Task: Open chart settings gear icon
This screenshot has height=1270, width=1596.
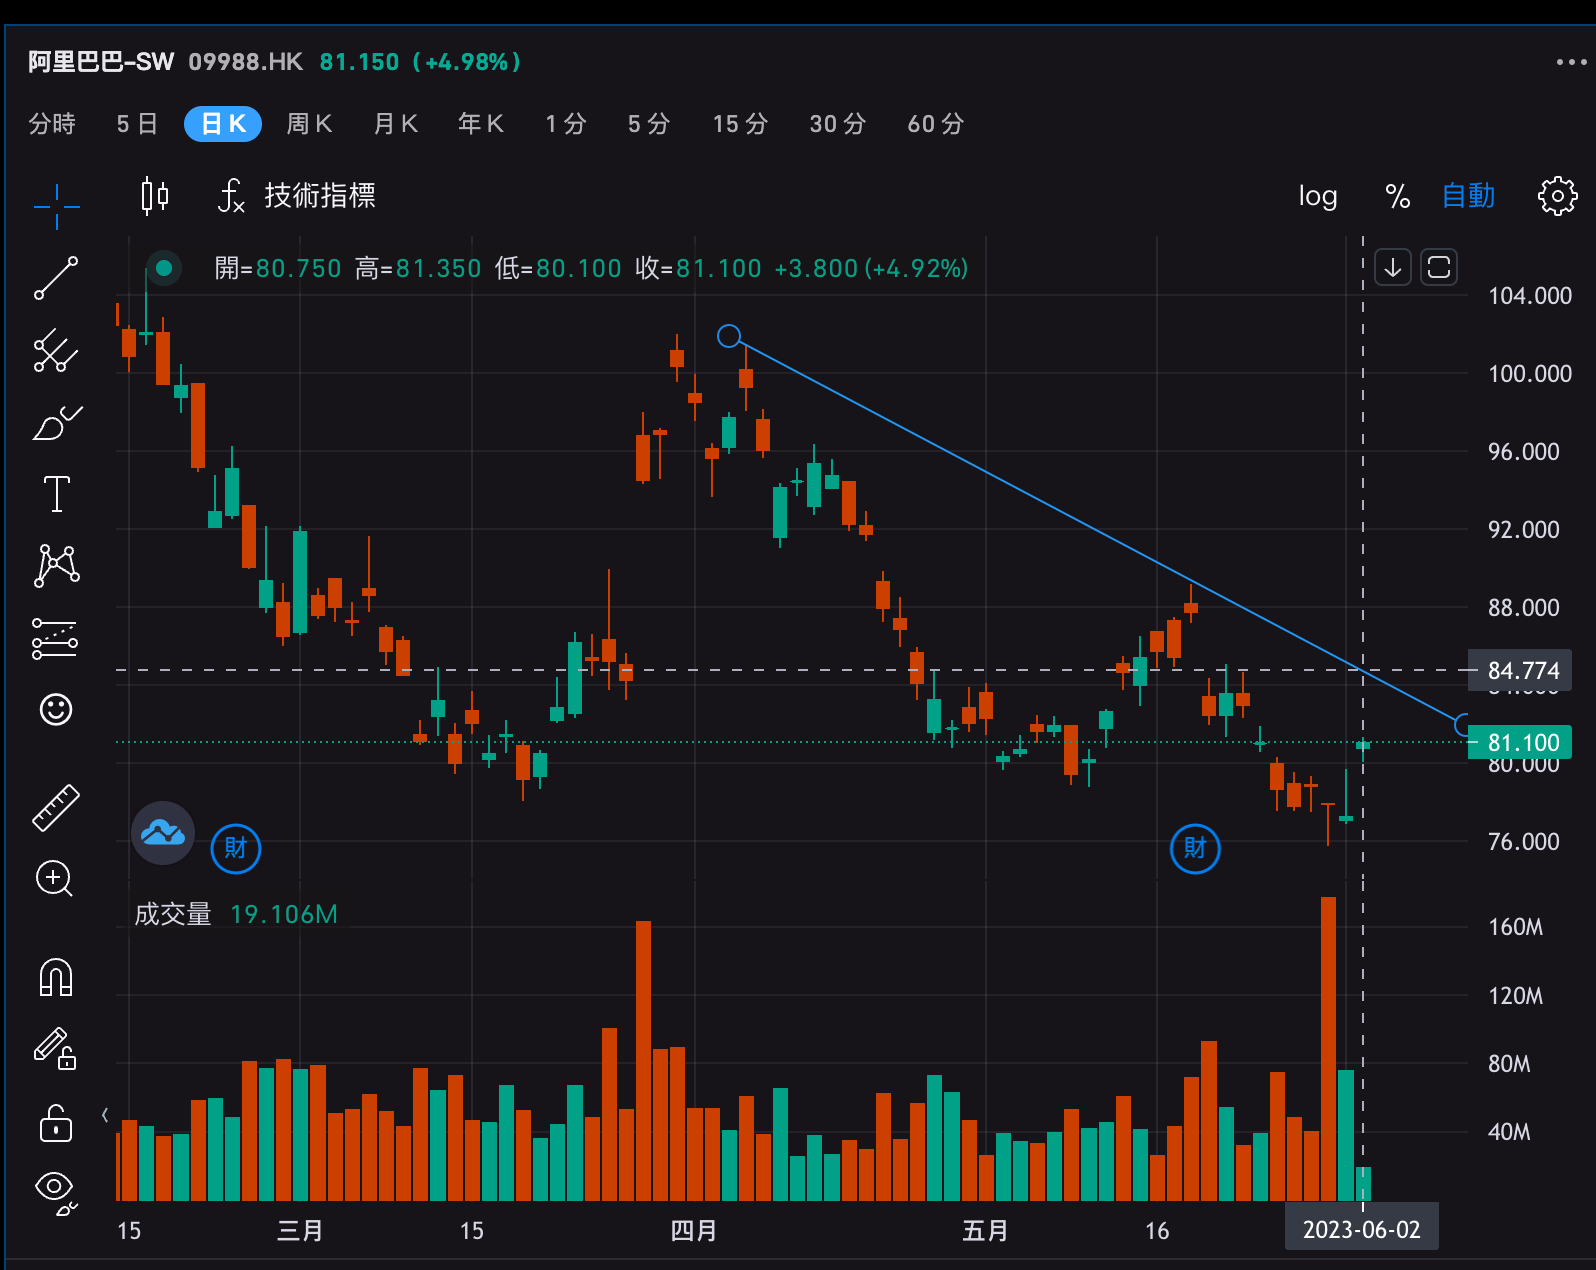Action: coord(1557,196)
